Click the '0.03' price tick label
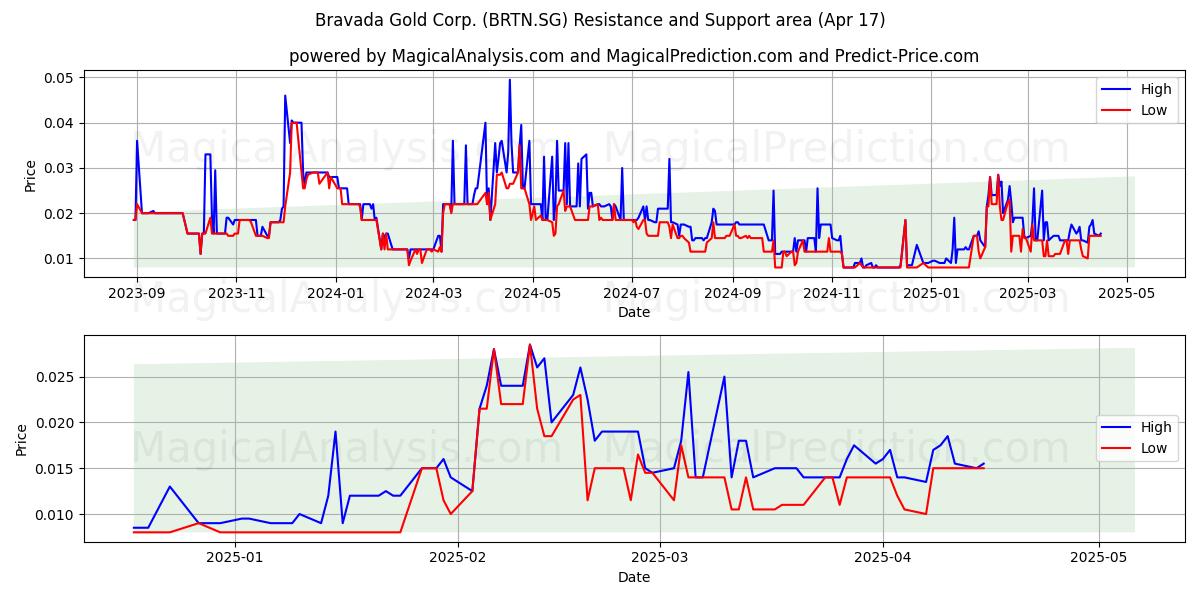Image resolution: width=1200 pixels, height=600 pixels. pyautogui.click(x=60, y=168)
